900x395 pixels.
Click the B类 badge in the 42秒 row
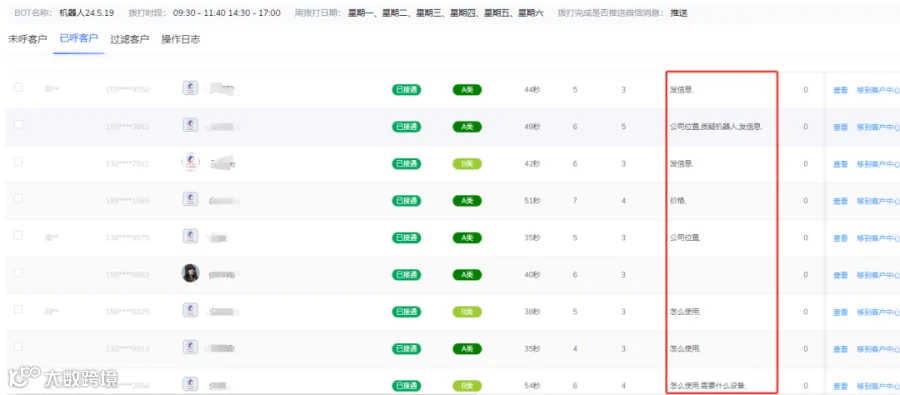tap(467, 164)
